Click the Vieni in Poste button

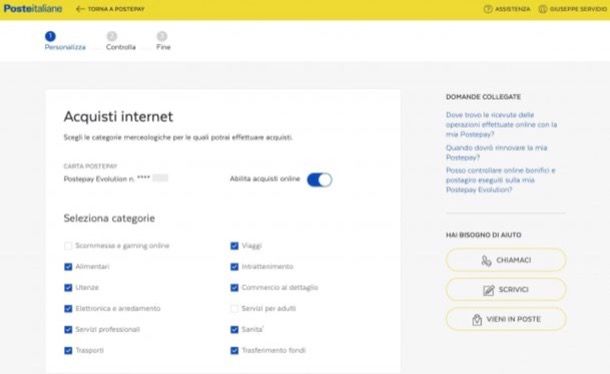506,319
